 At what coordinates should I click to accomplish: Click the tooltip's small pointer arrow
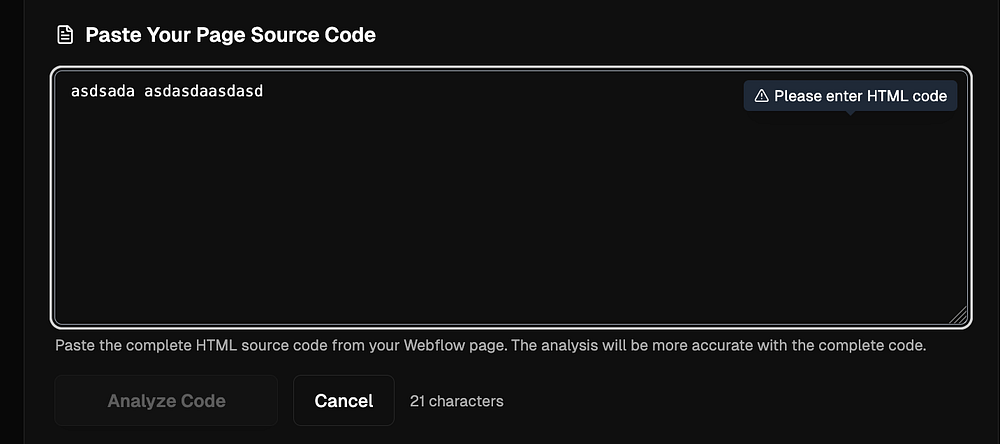pyautogui.click(x=849, y=113)
